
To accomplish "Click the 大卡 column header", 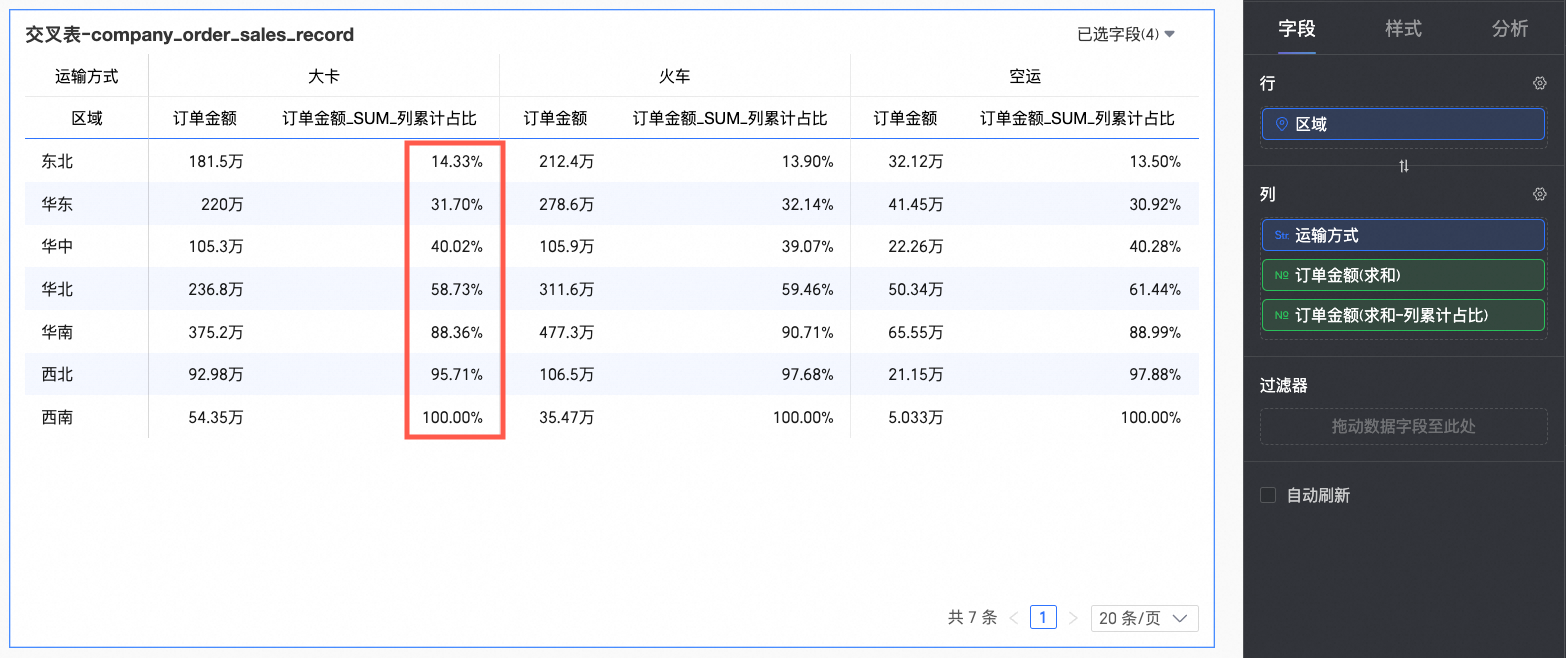I will click(324, 76).
